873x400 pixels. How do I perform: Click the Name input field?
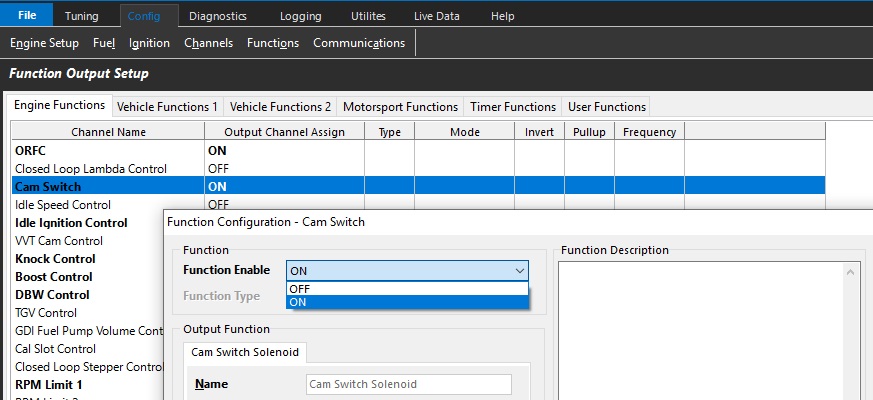(408, 384)
